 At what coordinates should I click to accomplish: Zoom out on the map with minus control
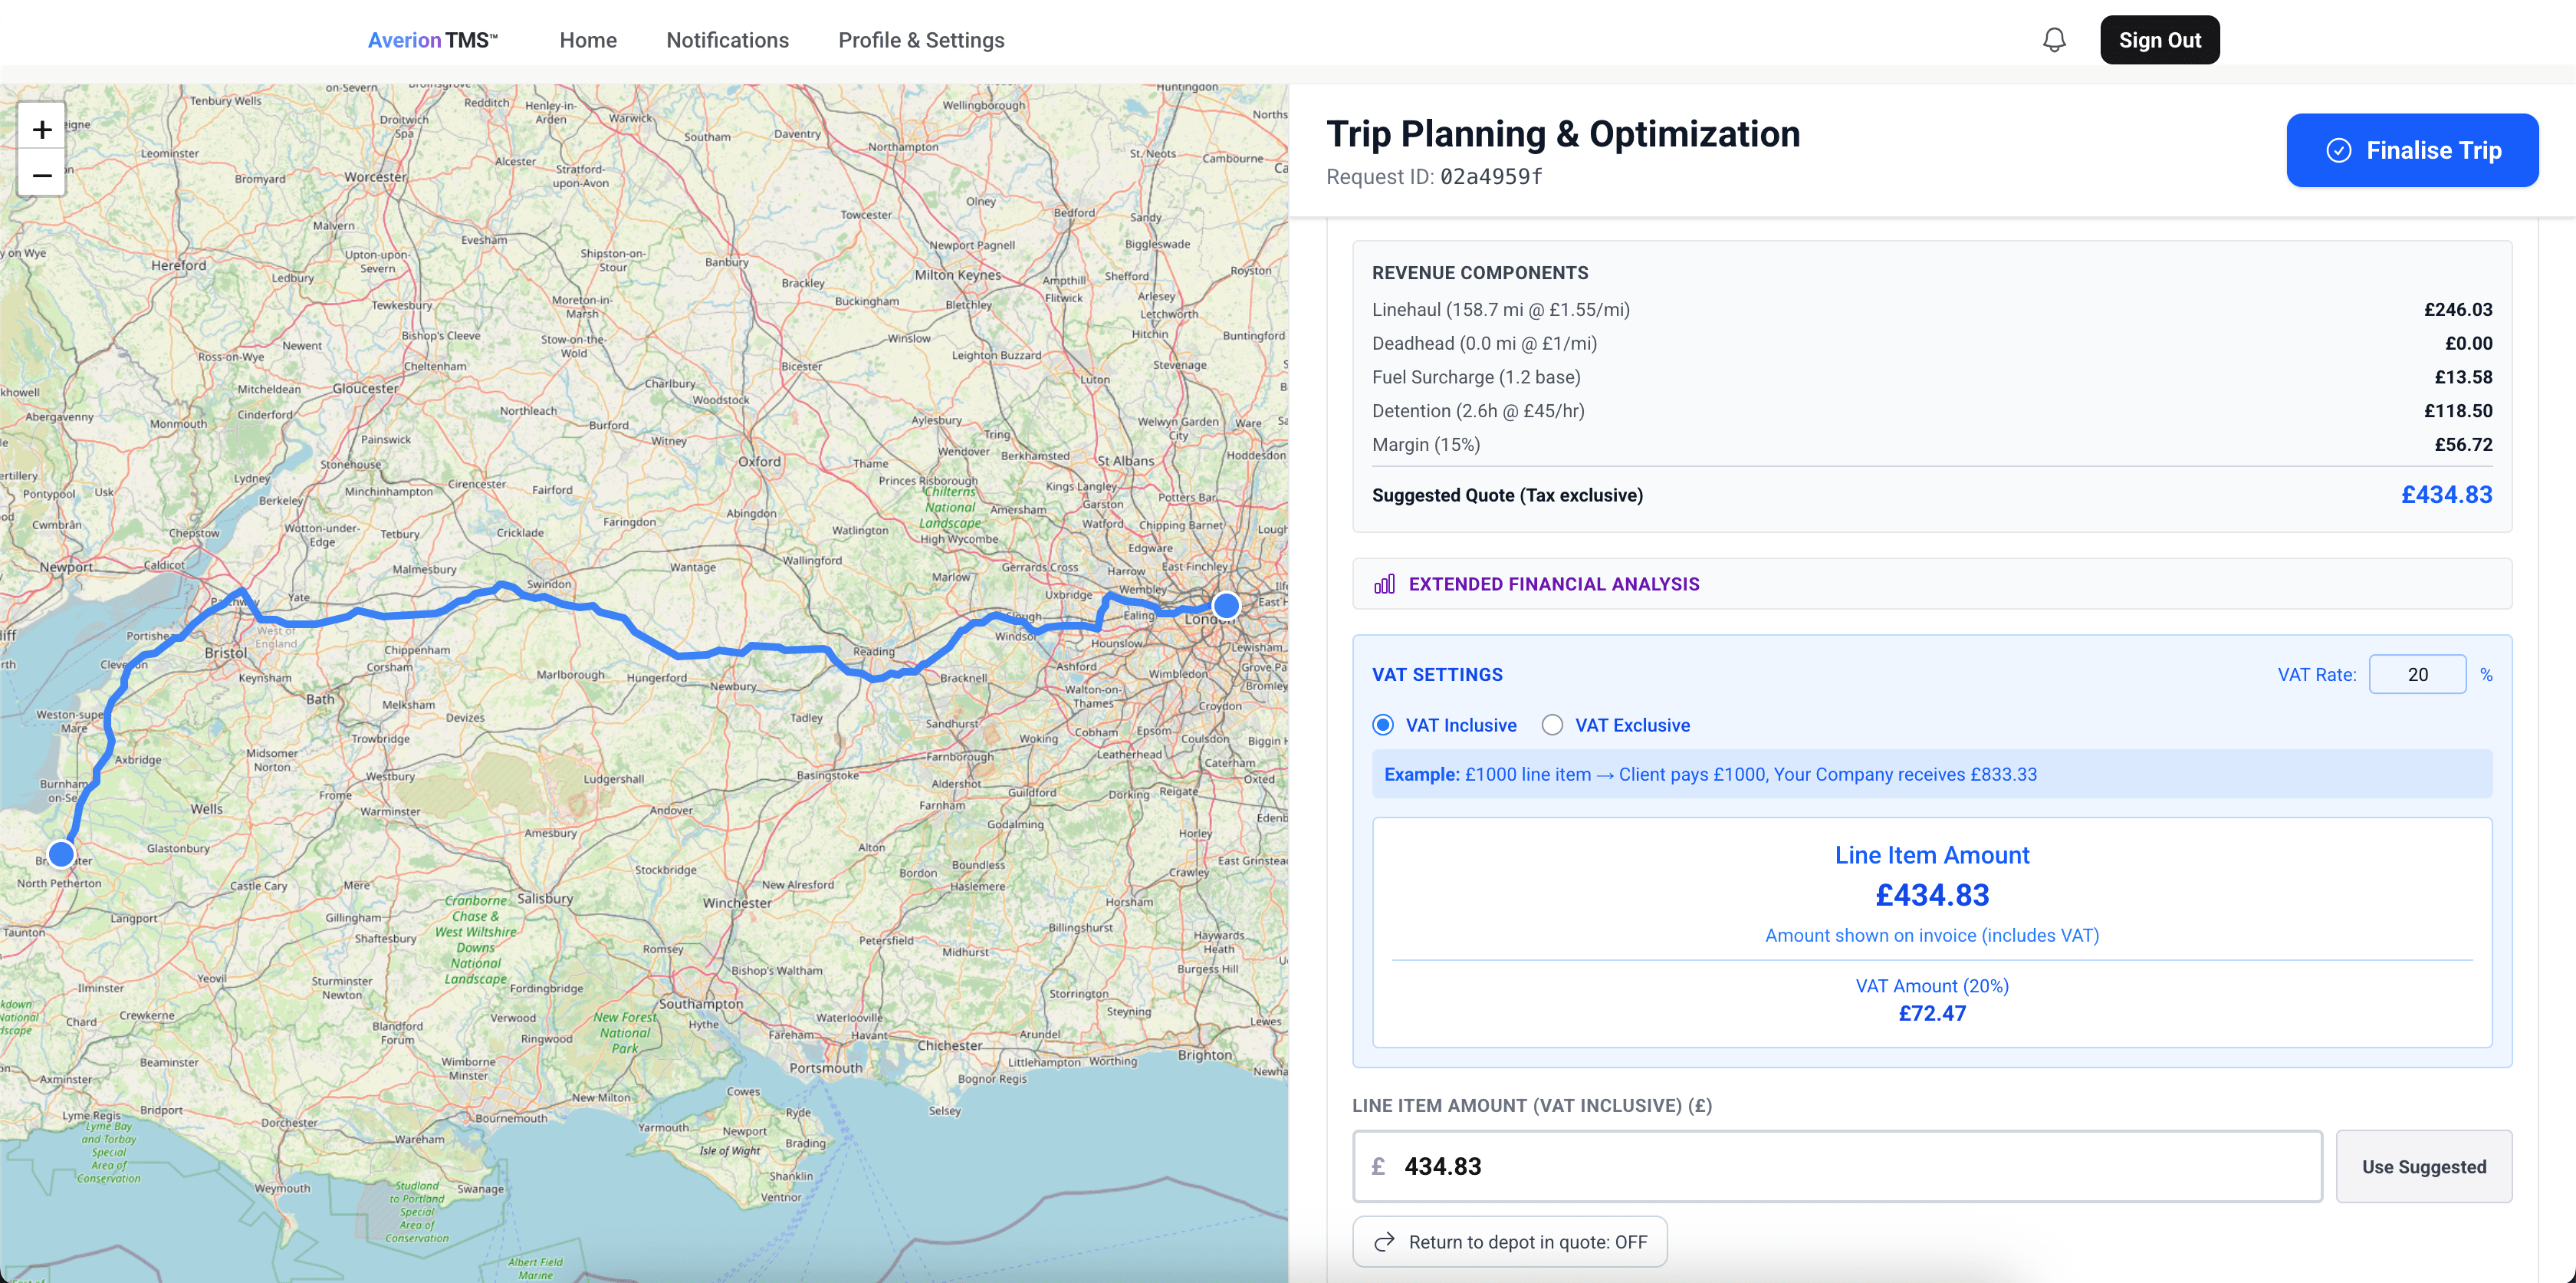coord(41,175)
